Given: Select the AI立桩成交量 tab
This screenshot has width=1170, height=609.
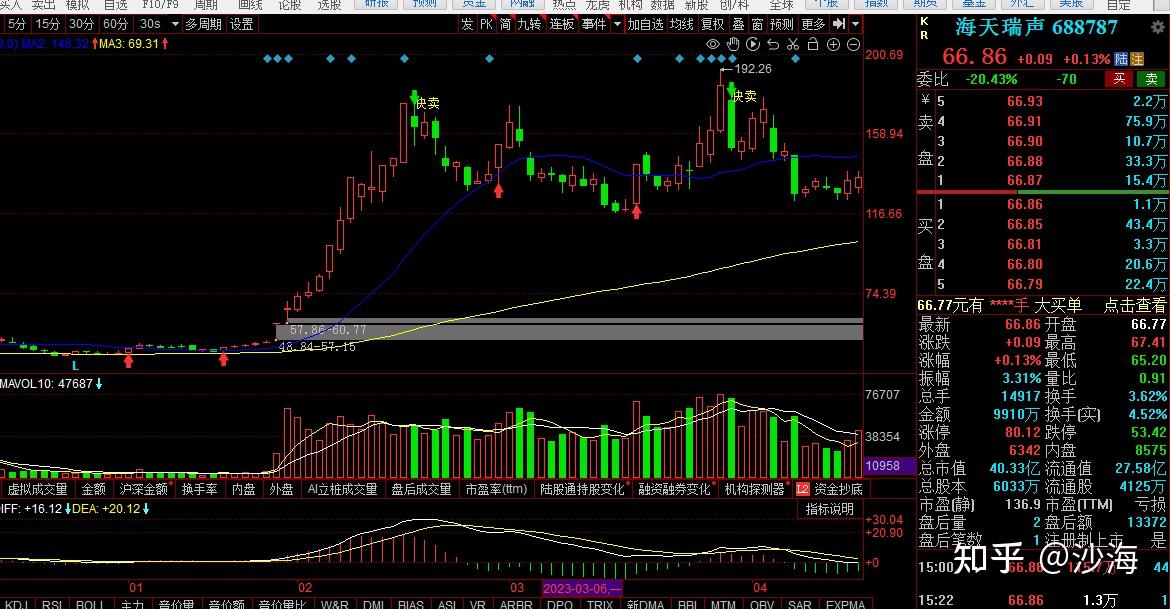Looking at the screenshot, I should [342, 490].
